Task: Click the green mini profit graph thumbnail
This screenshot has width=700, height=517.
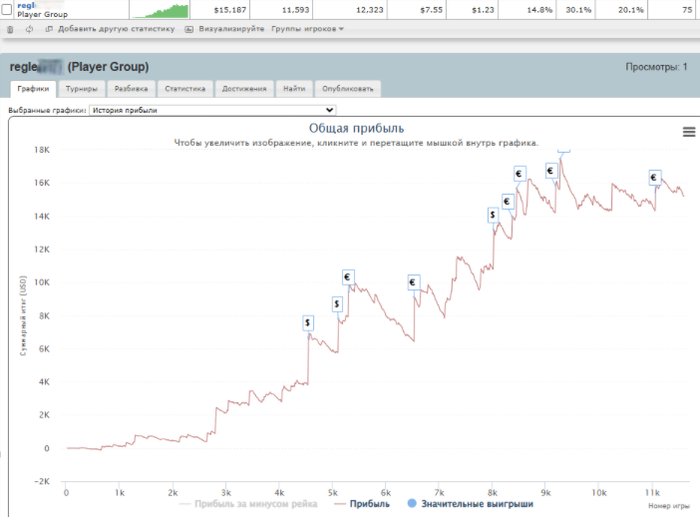Action: tap(160, 11)
